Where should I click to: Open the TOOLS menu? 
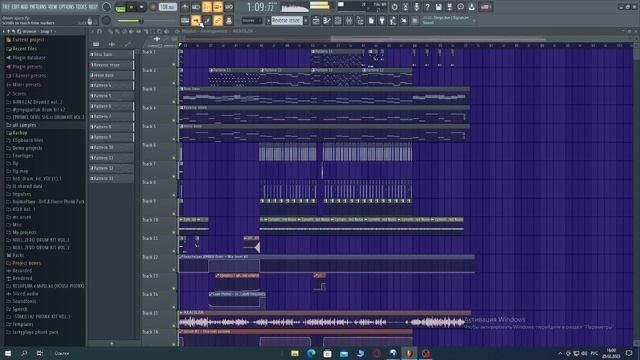[x=81, y=7]
